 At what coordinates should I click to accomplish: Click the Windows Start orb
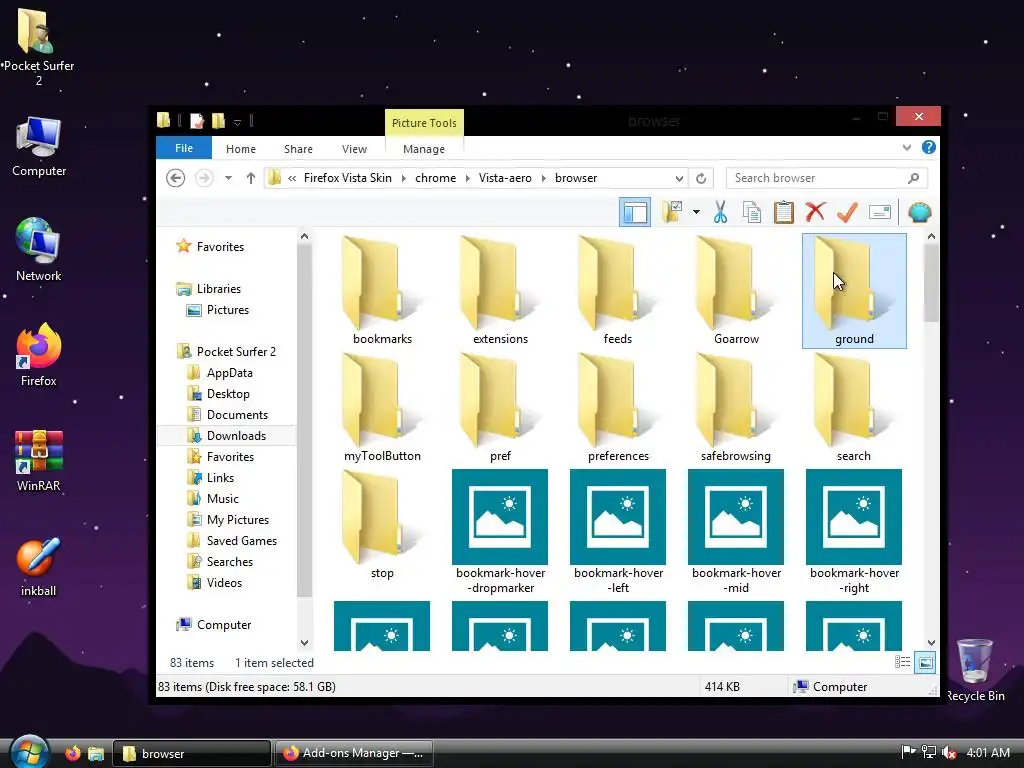click(29, 752)
